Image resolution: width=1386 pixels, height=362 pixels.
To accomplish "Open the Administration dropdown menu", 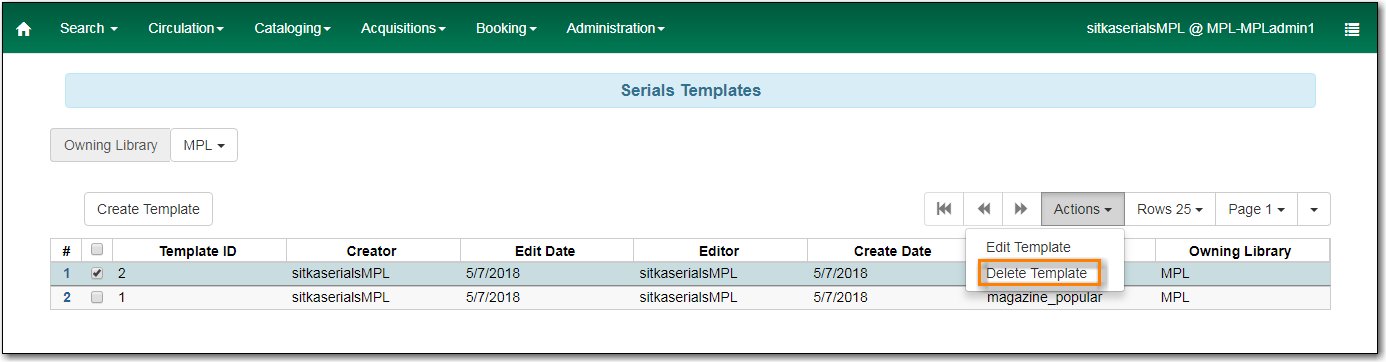I will 615,29.
